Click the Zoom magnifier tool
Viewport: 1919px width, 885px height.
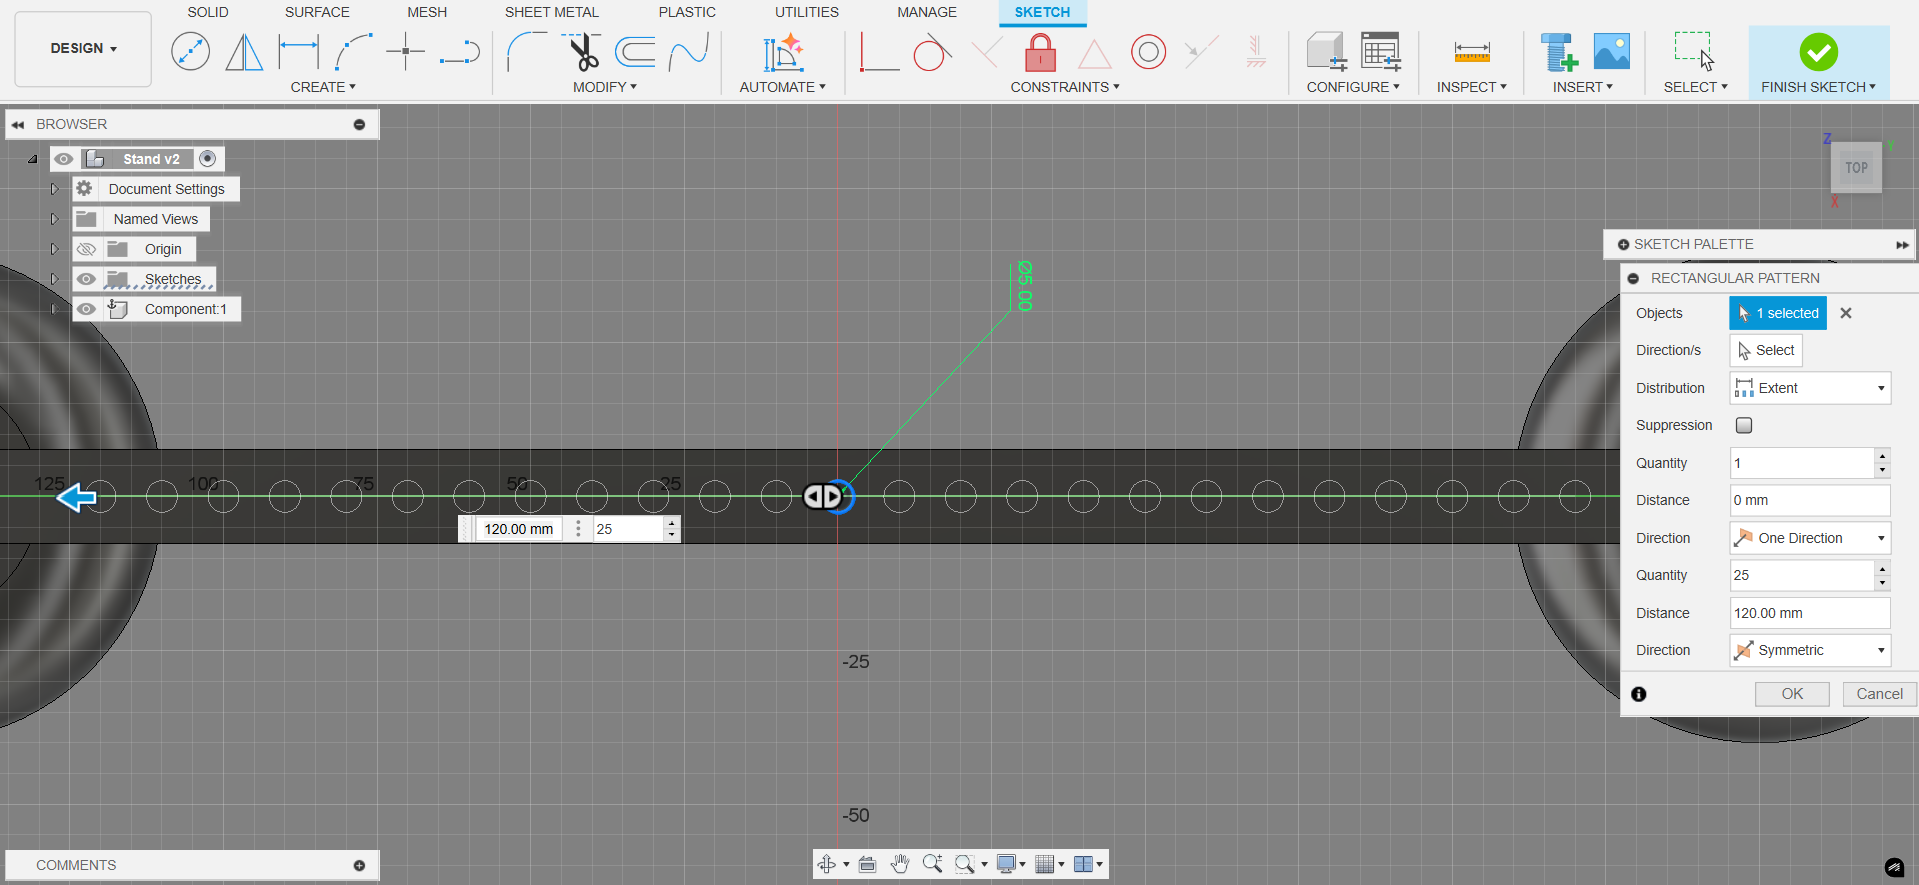tap(932, 864)
